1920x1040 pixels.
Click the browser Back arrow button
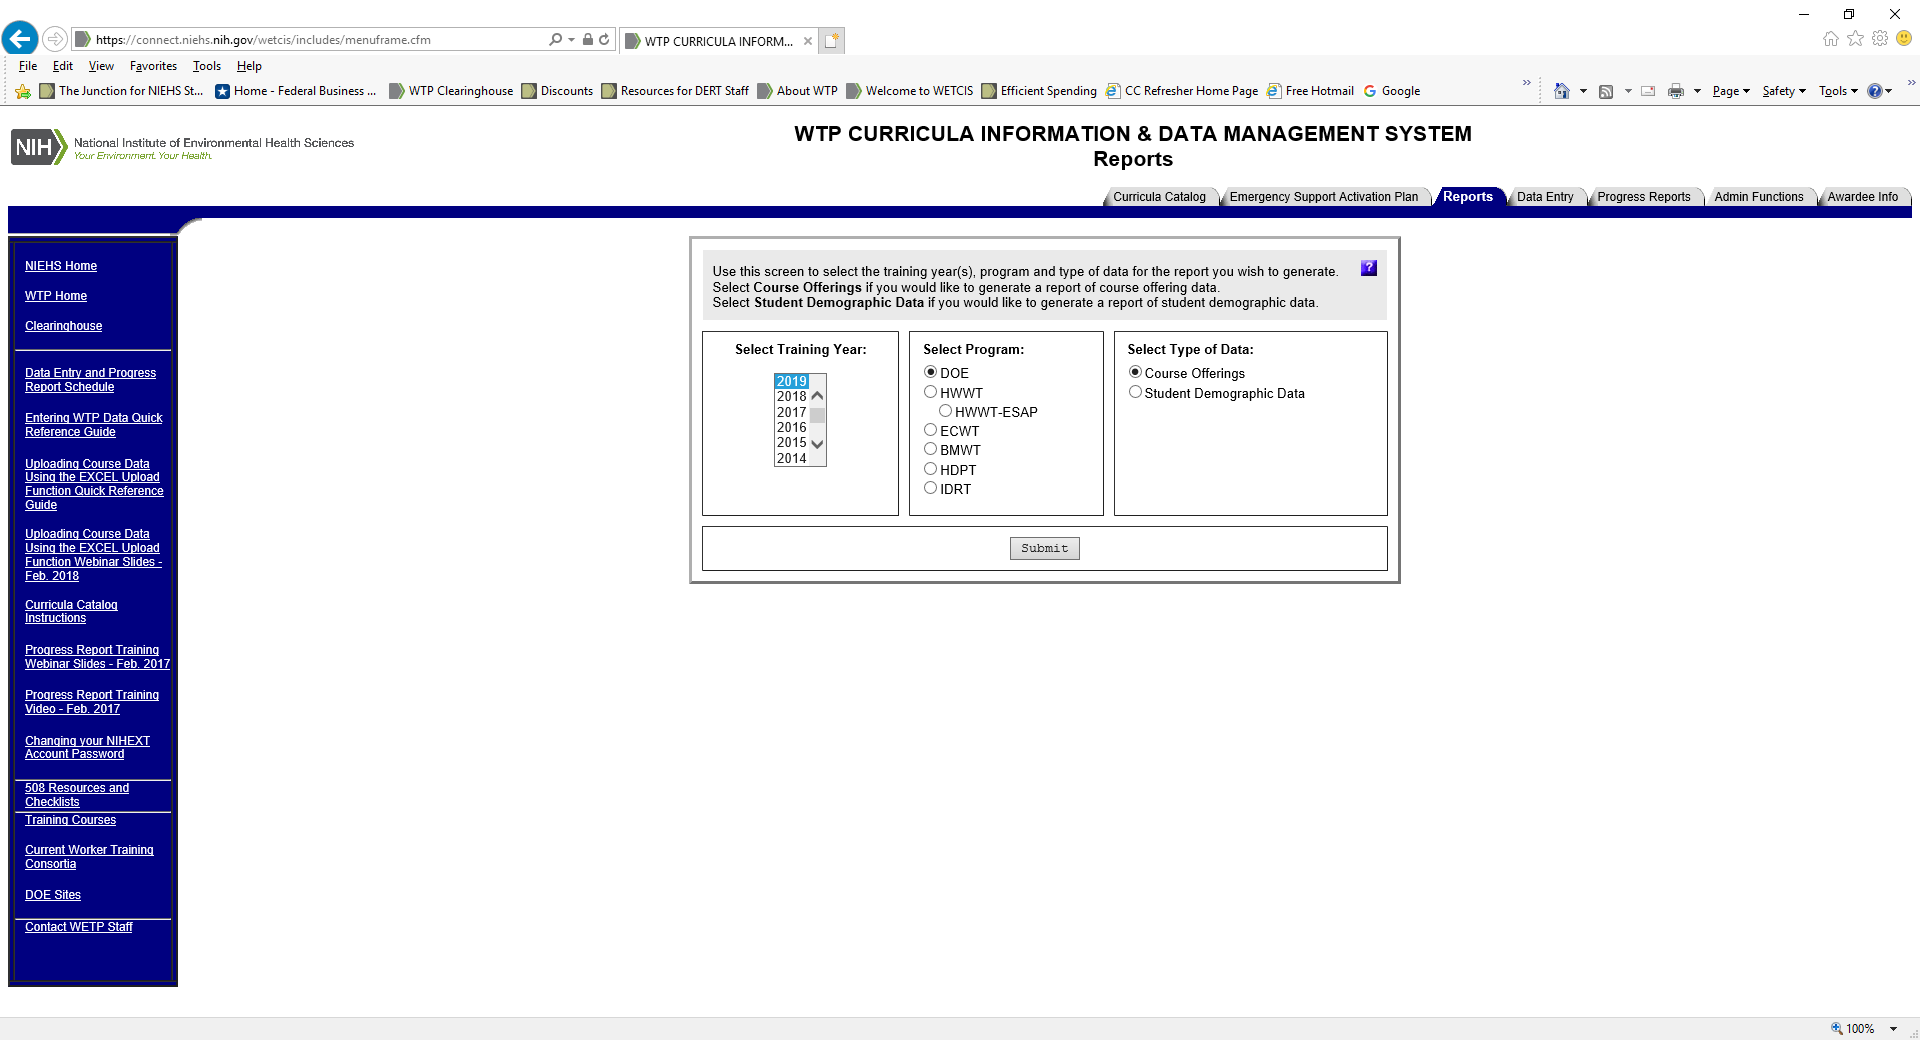20,39
